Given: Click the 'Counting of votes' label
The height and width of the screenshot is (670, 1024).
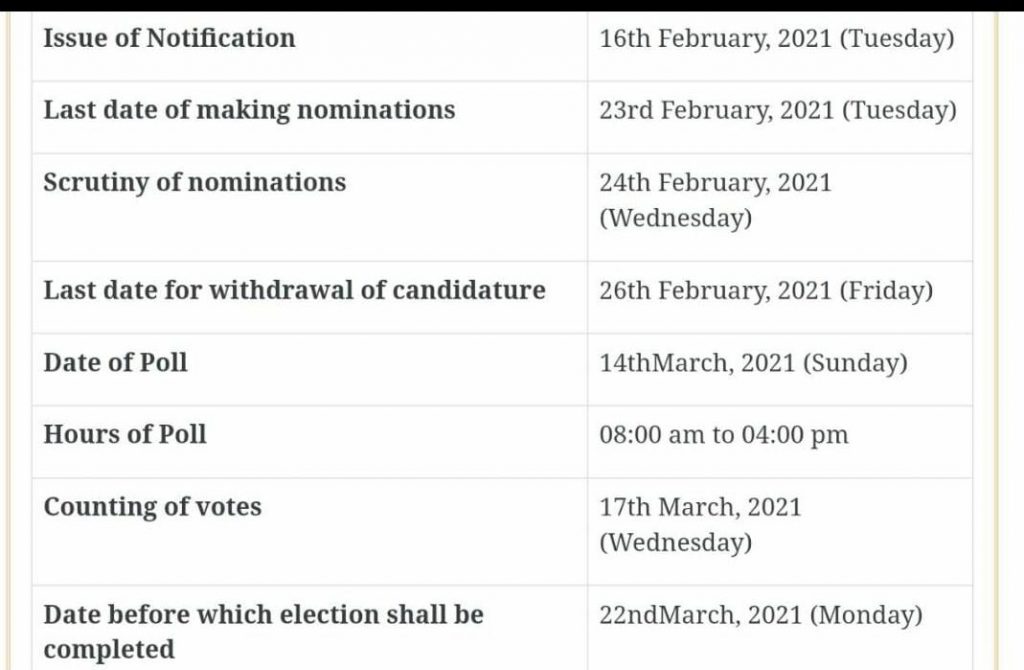Looking at the screenshot, I should [152, 507].
